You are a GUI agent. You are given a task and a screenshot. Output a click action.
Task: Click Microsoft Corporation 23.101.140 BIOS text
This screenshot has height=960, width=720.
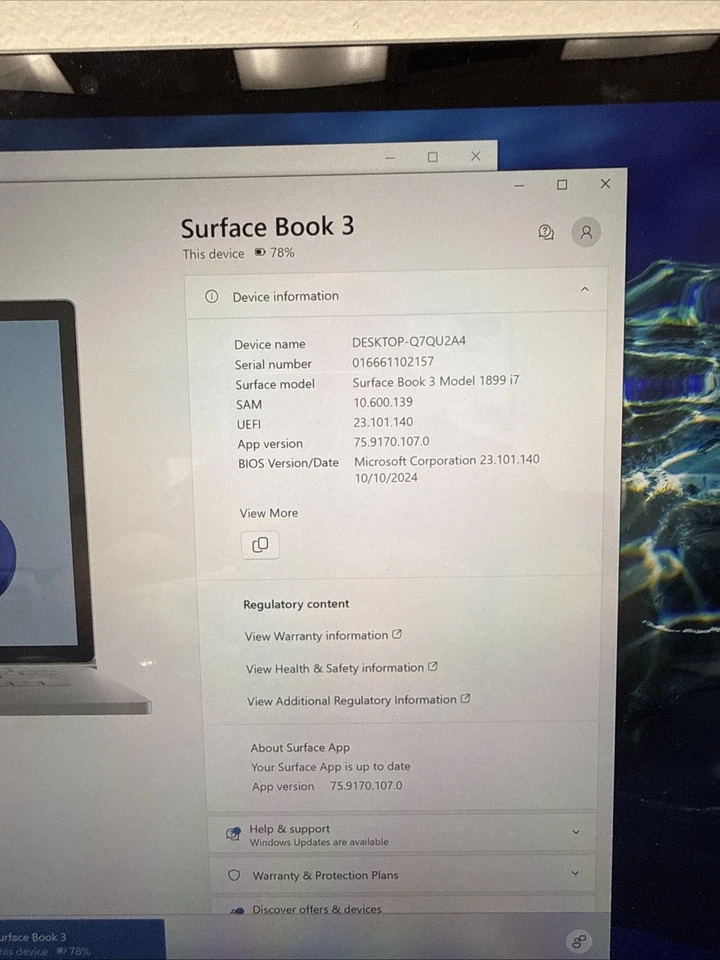[x=447, y=460]
